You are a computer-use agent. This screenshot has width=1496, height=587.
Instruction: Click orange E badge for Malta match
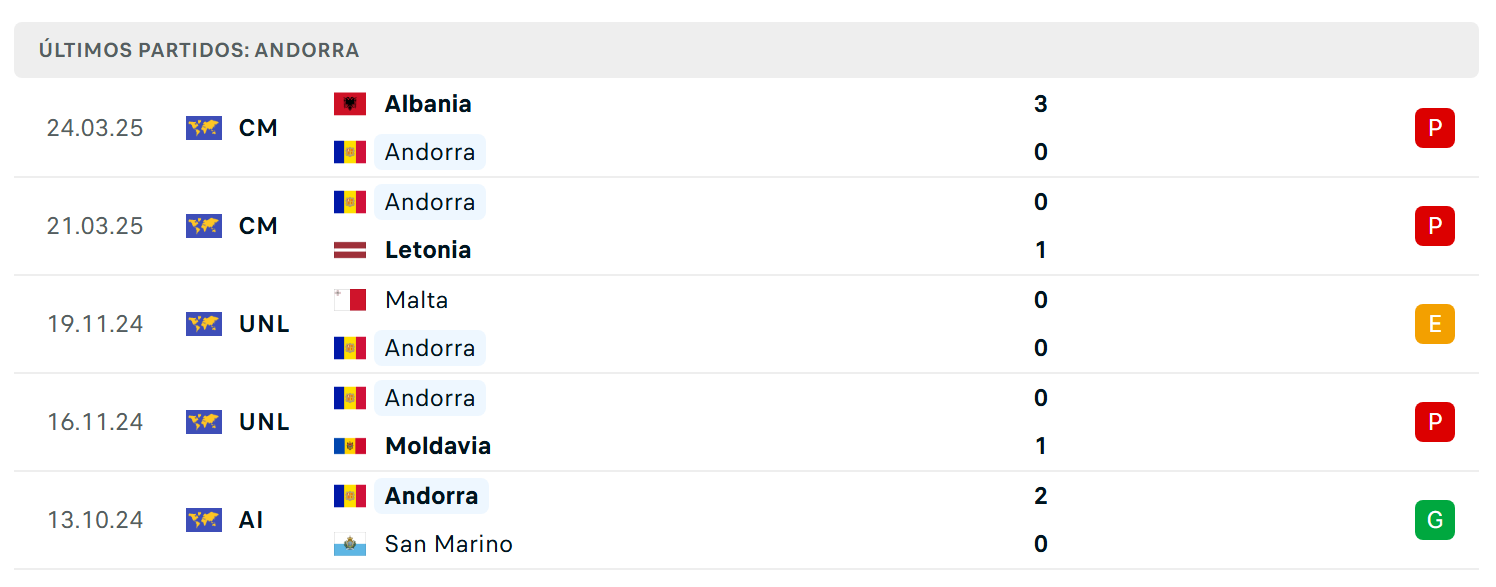(x=1434, y=324)
